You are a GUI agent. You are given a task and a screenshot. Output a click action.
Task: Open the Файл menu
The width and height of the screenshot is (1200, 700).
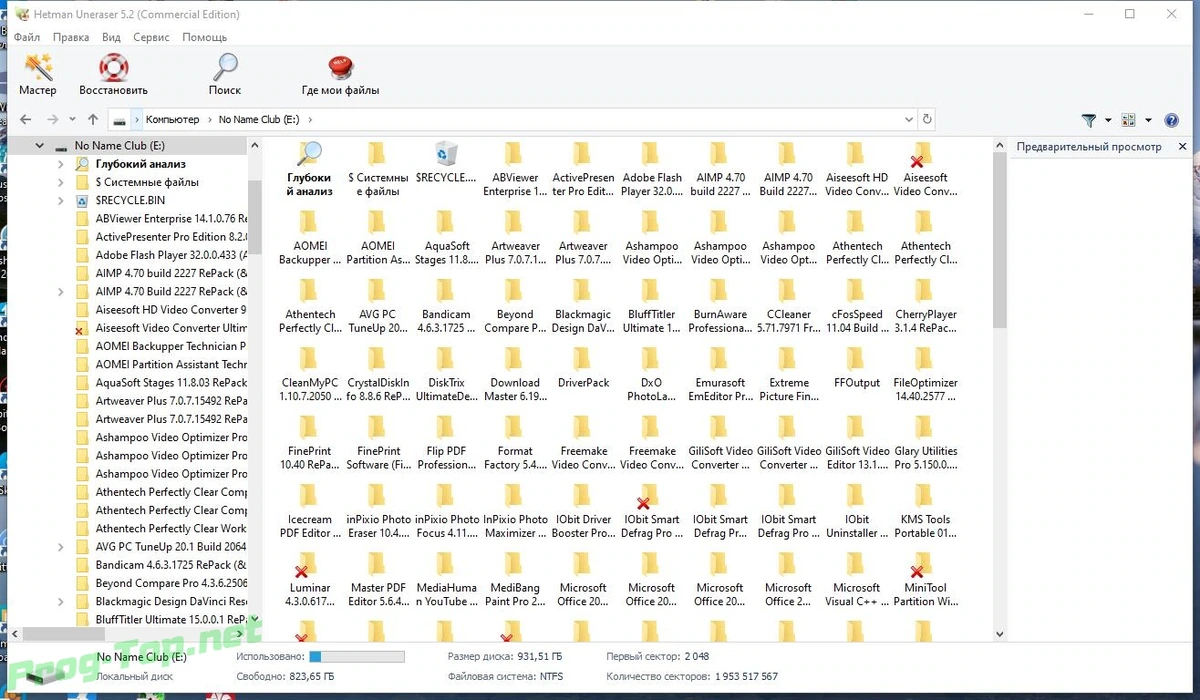click(x=27, y=37)
